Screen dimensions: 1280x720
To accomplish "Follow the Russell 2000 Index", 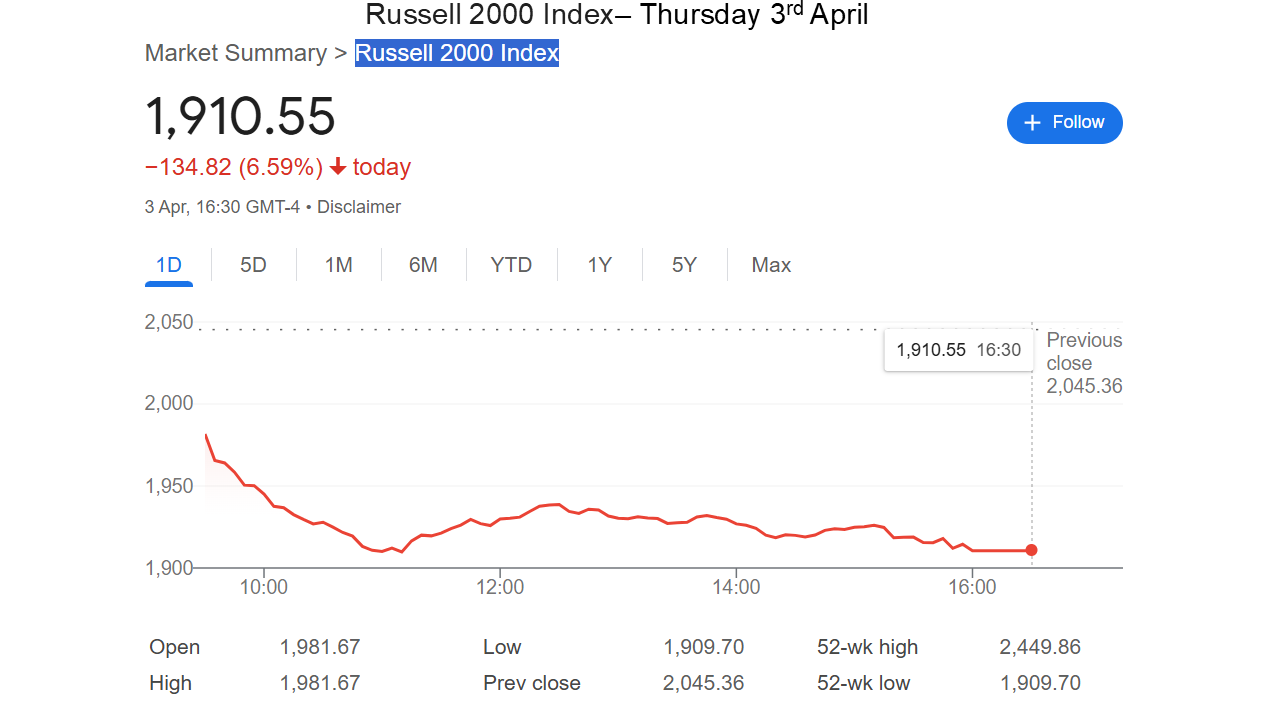I will pos(1064,123).
